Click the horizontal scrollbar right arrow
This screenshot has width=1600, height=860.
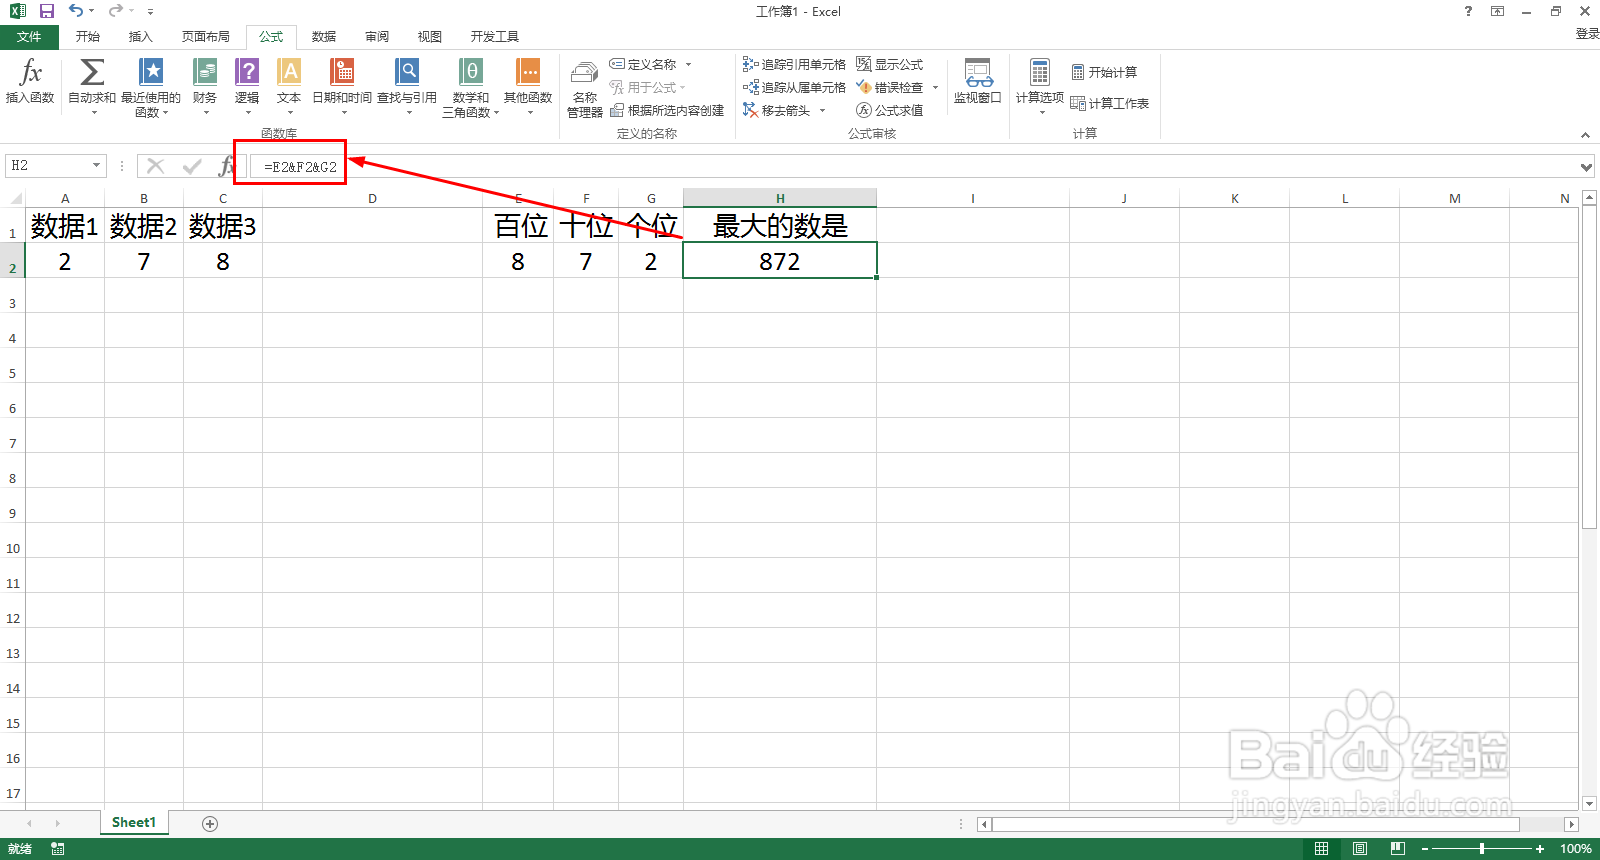pos(1572,824)
